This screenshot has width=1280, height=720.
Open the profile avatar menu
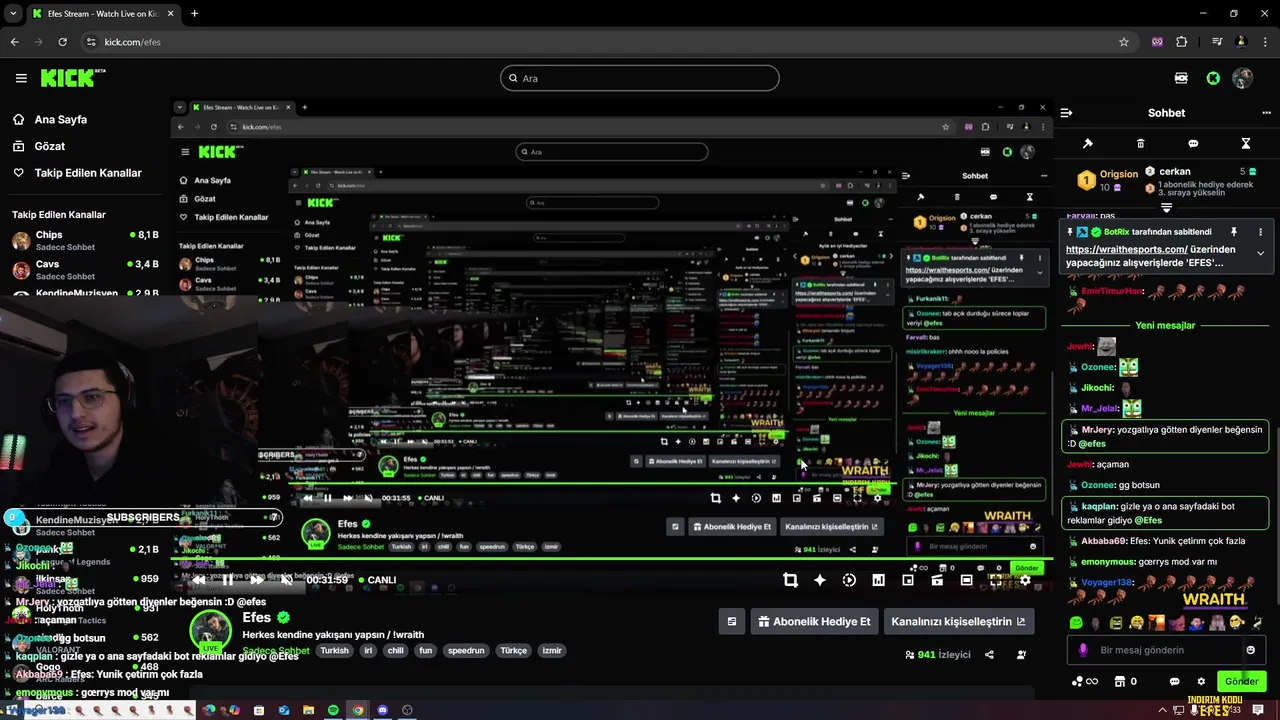click(x=1243, y=78)
